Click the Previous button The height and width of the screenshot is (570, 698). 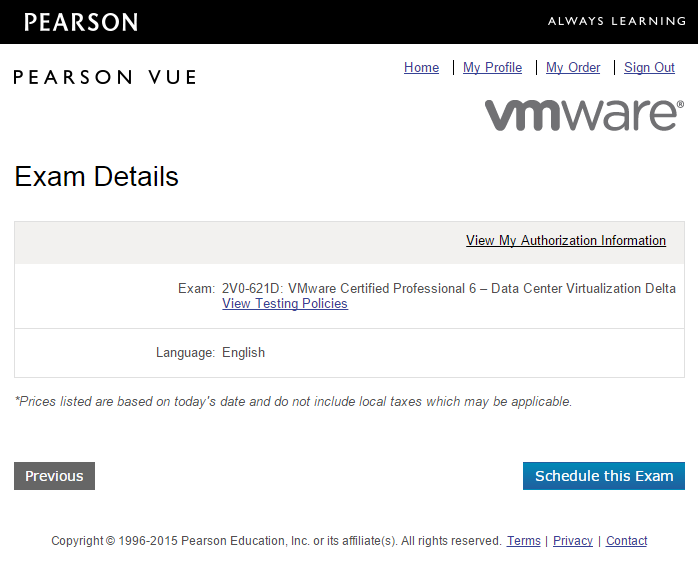tap(54, 476)
